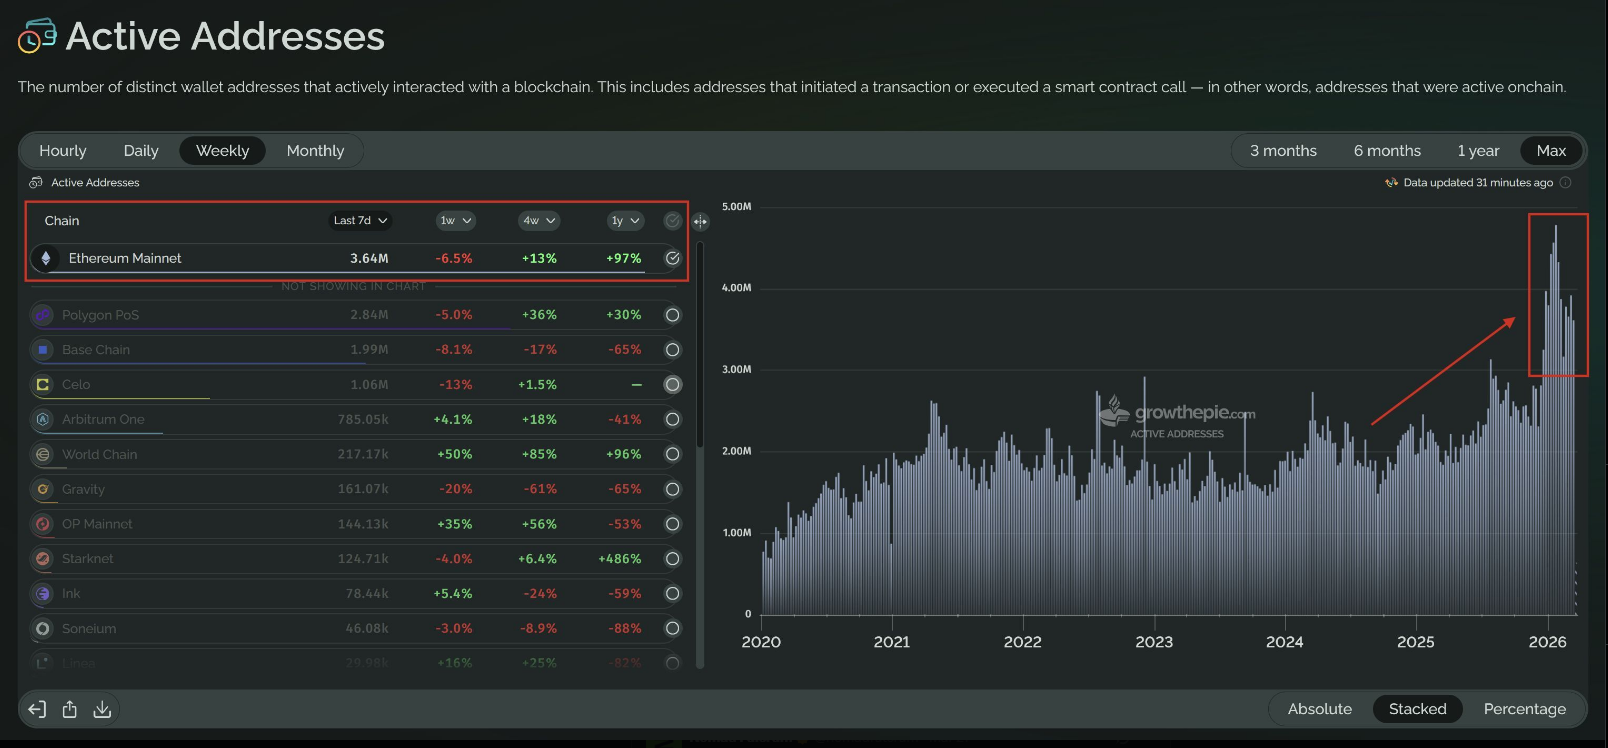Click the info icon beside Data updated

click(x=1566, y=182)
